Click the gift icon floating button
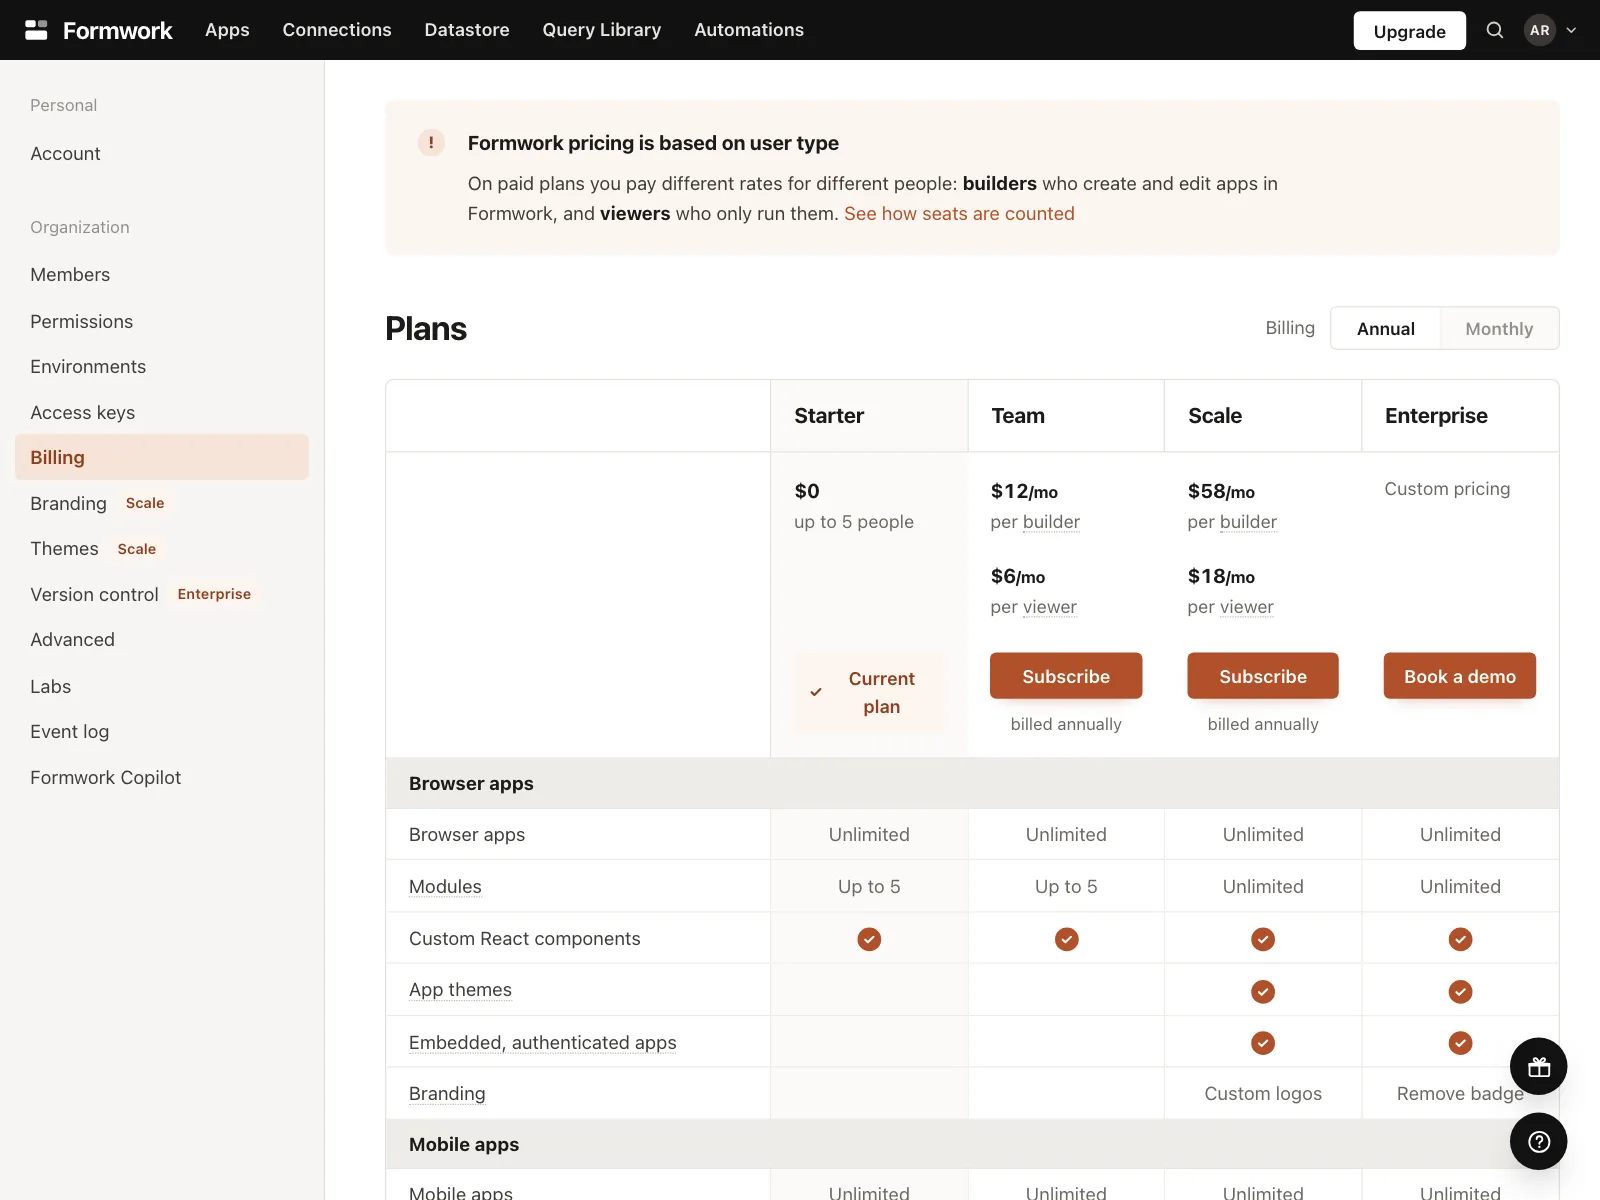This screenshot has width=1600, height=1200. tap(1539, 1067)
